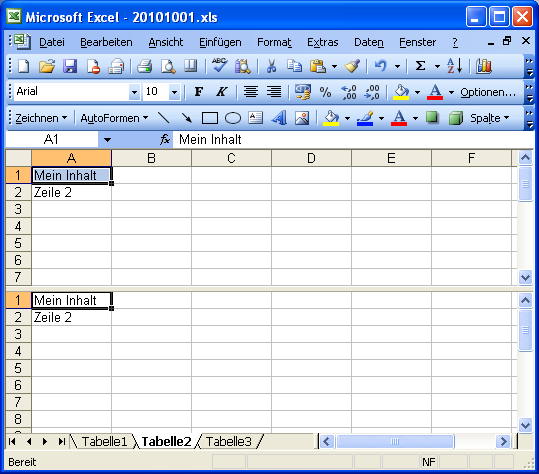Select the Oval drawing tool
The height and width of the screenshot is (474, 539).
233,118
